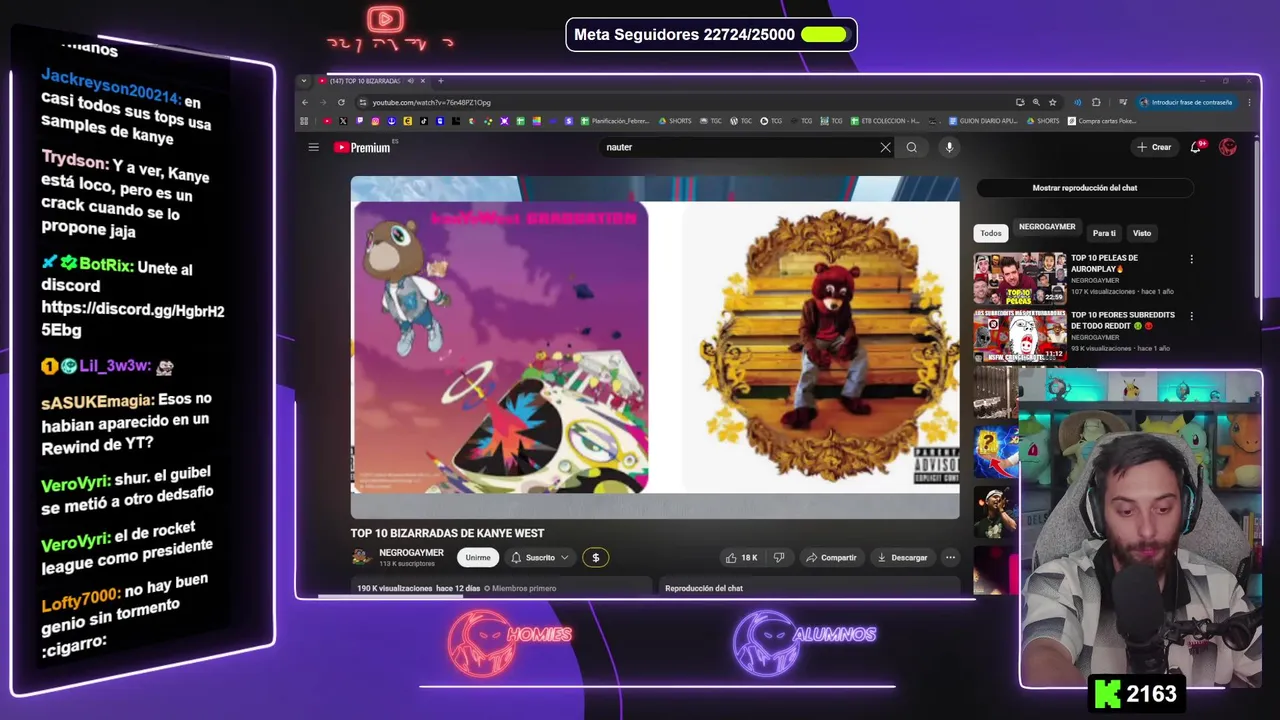This screenshot has width=1280, height=720.
Task: Click the YouTube Premium logo
Action: pos(362,147)
